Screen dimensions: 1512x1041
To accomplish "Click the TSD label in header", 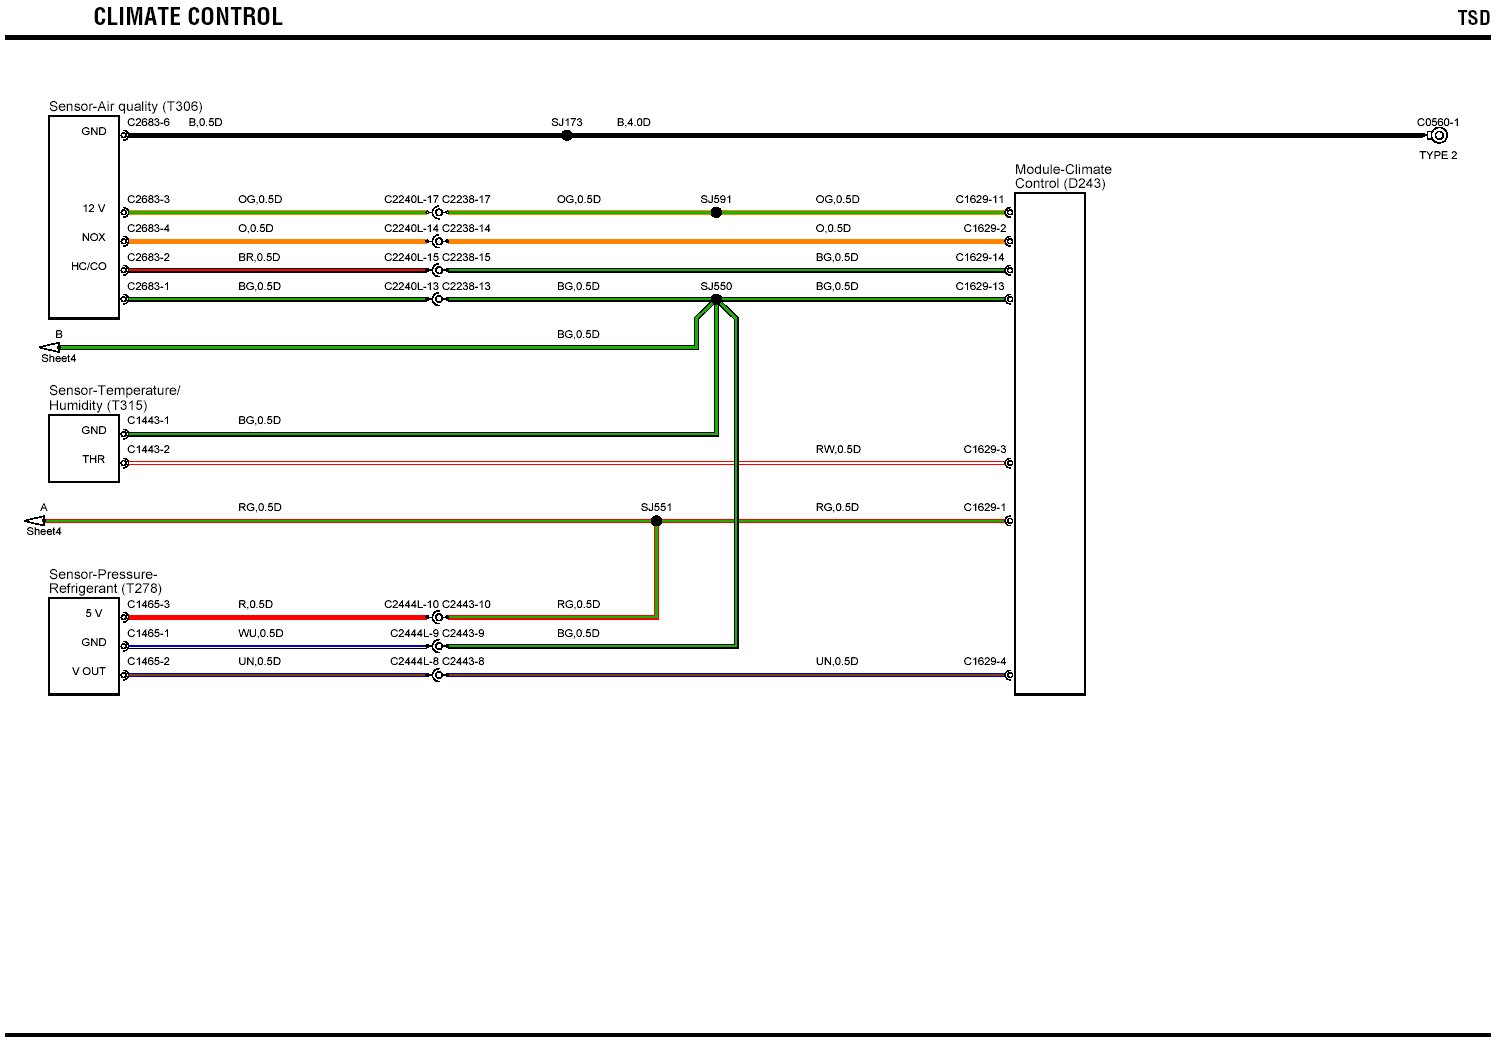I will tap(1473, 18).
